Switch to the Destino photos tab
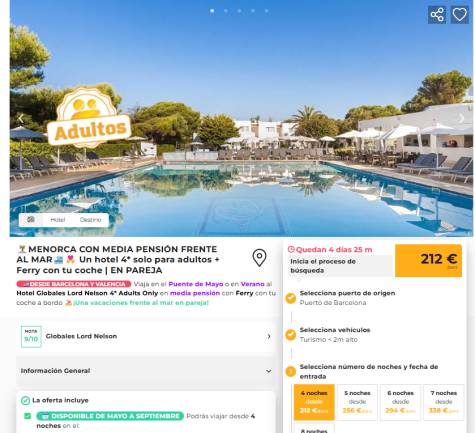The width and height of the screenshot is (475, 433). 90,220
